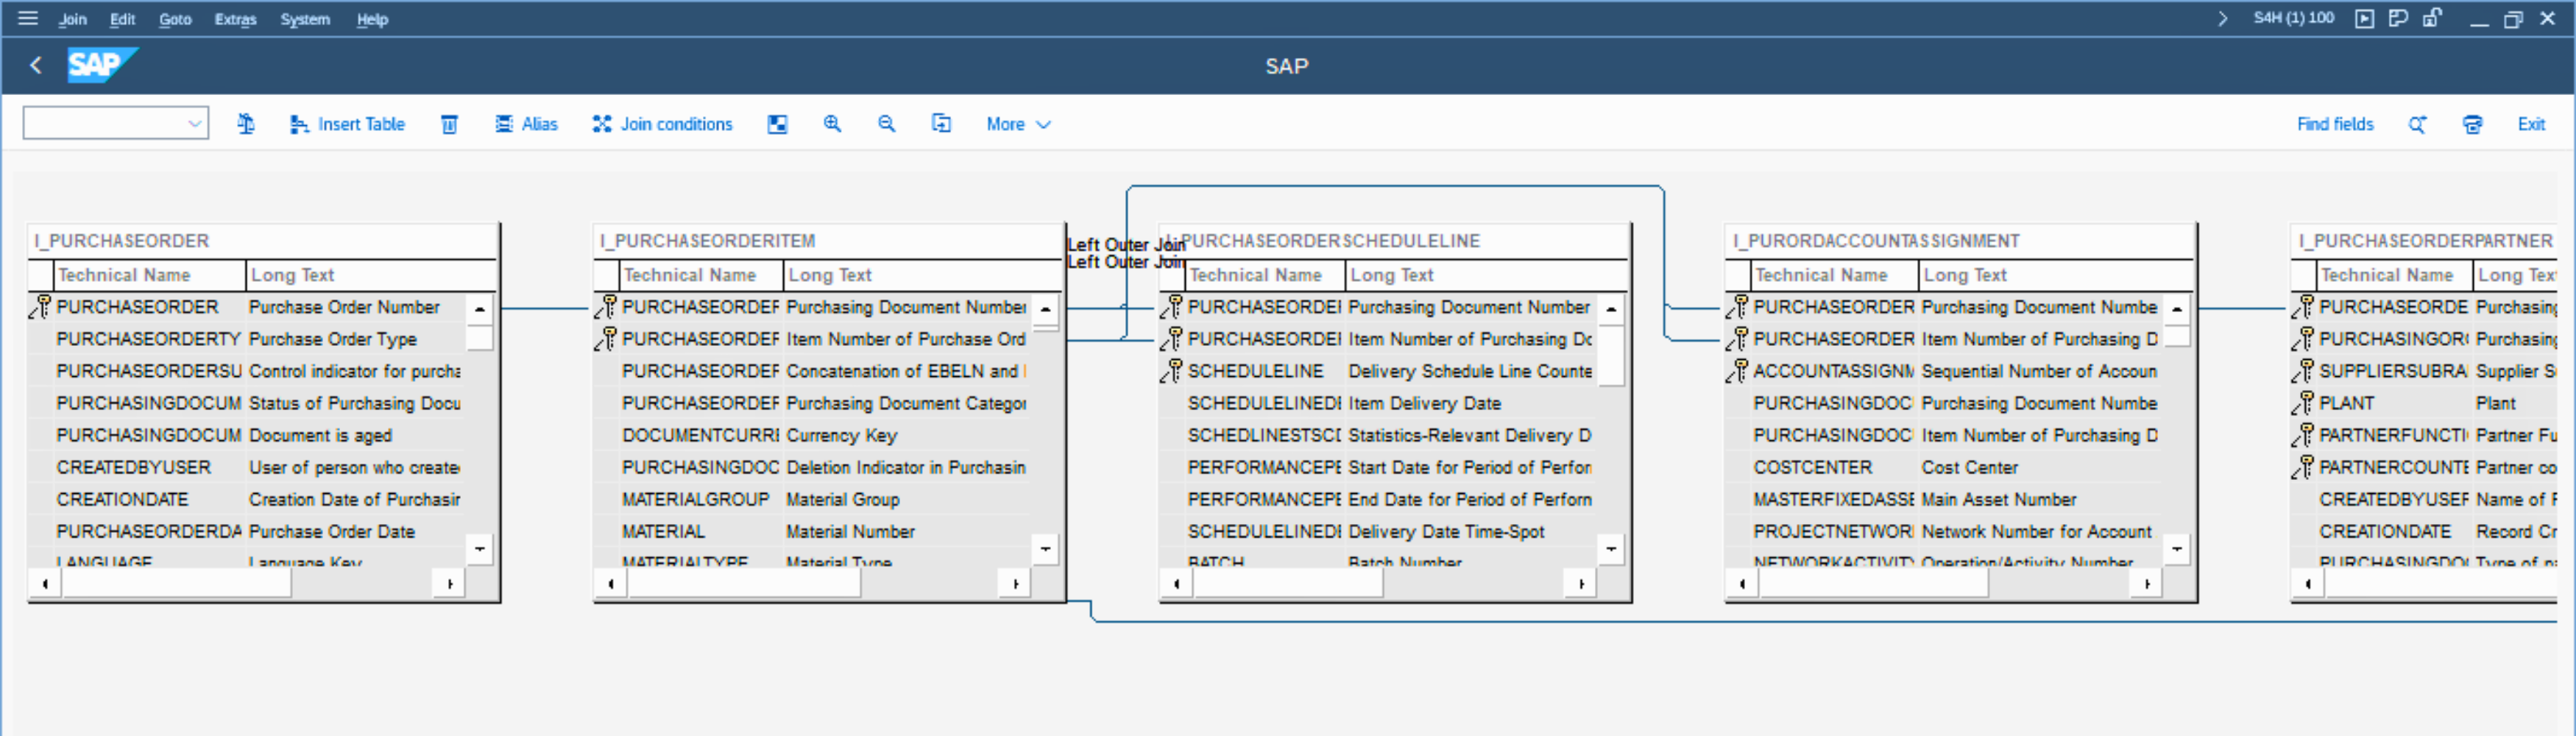Go back using the left arrow icon
The width and height of the screenshot is (2576, 736).
pos(36,66)
